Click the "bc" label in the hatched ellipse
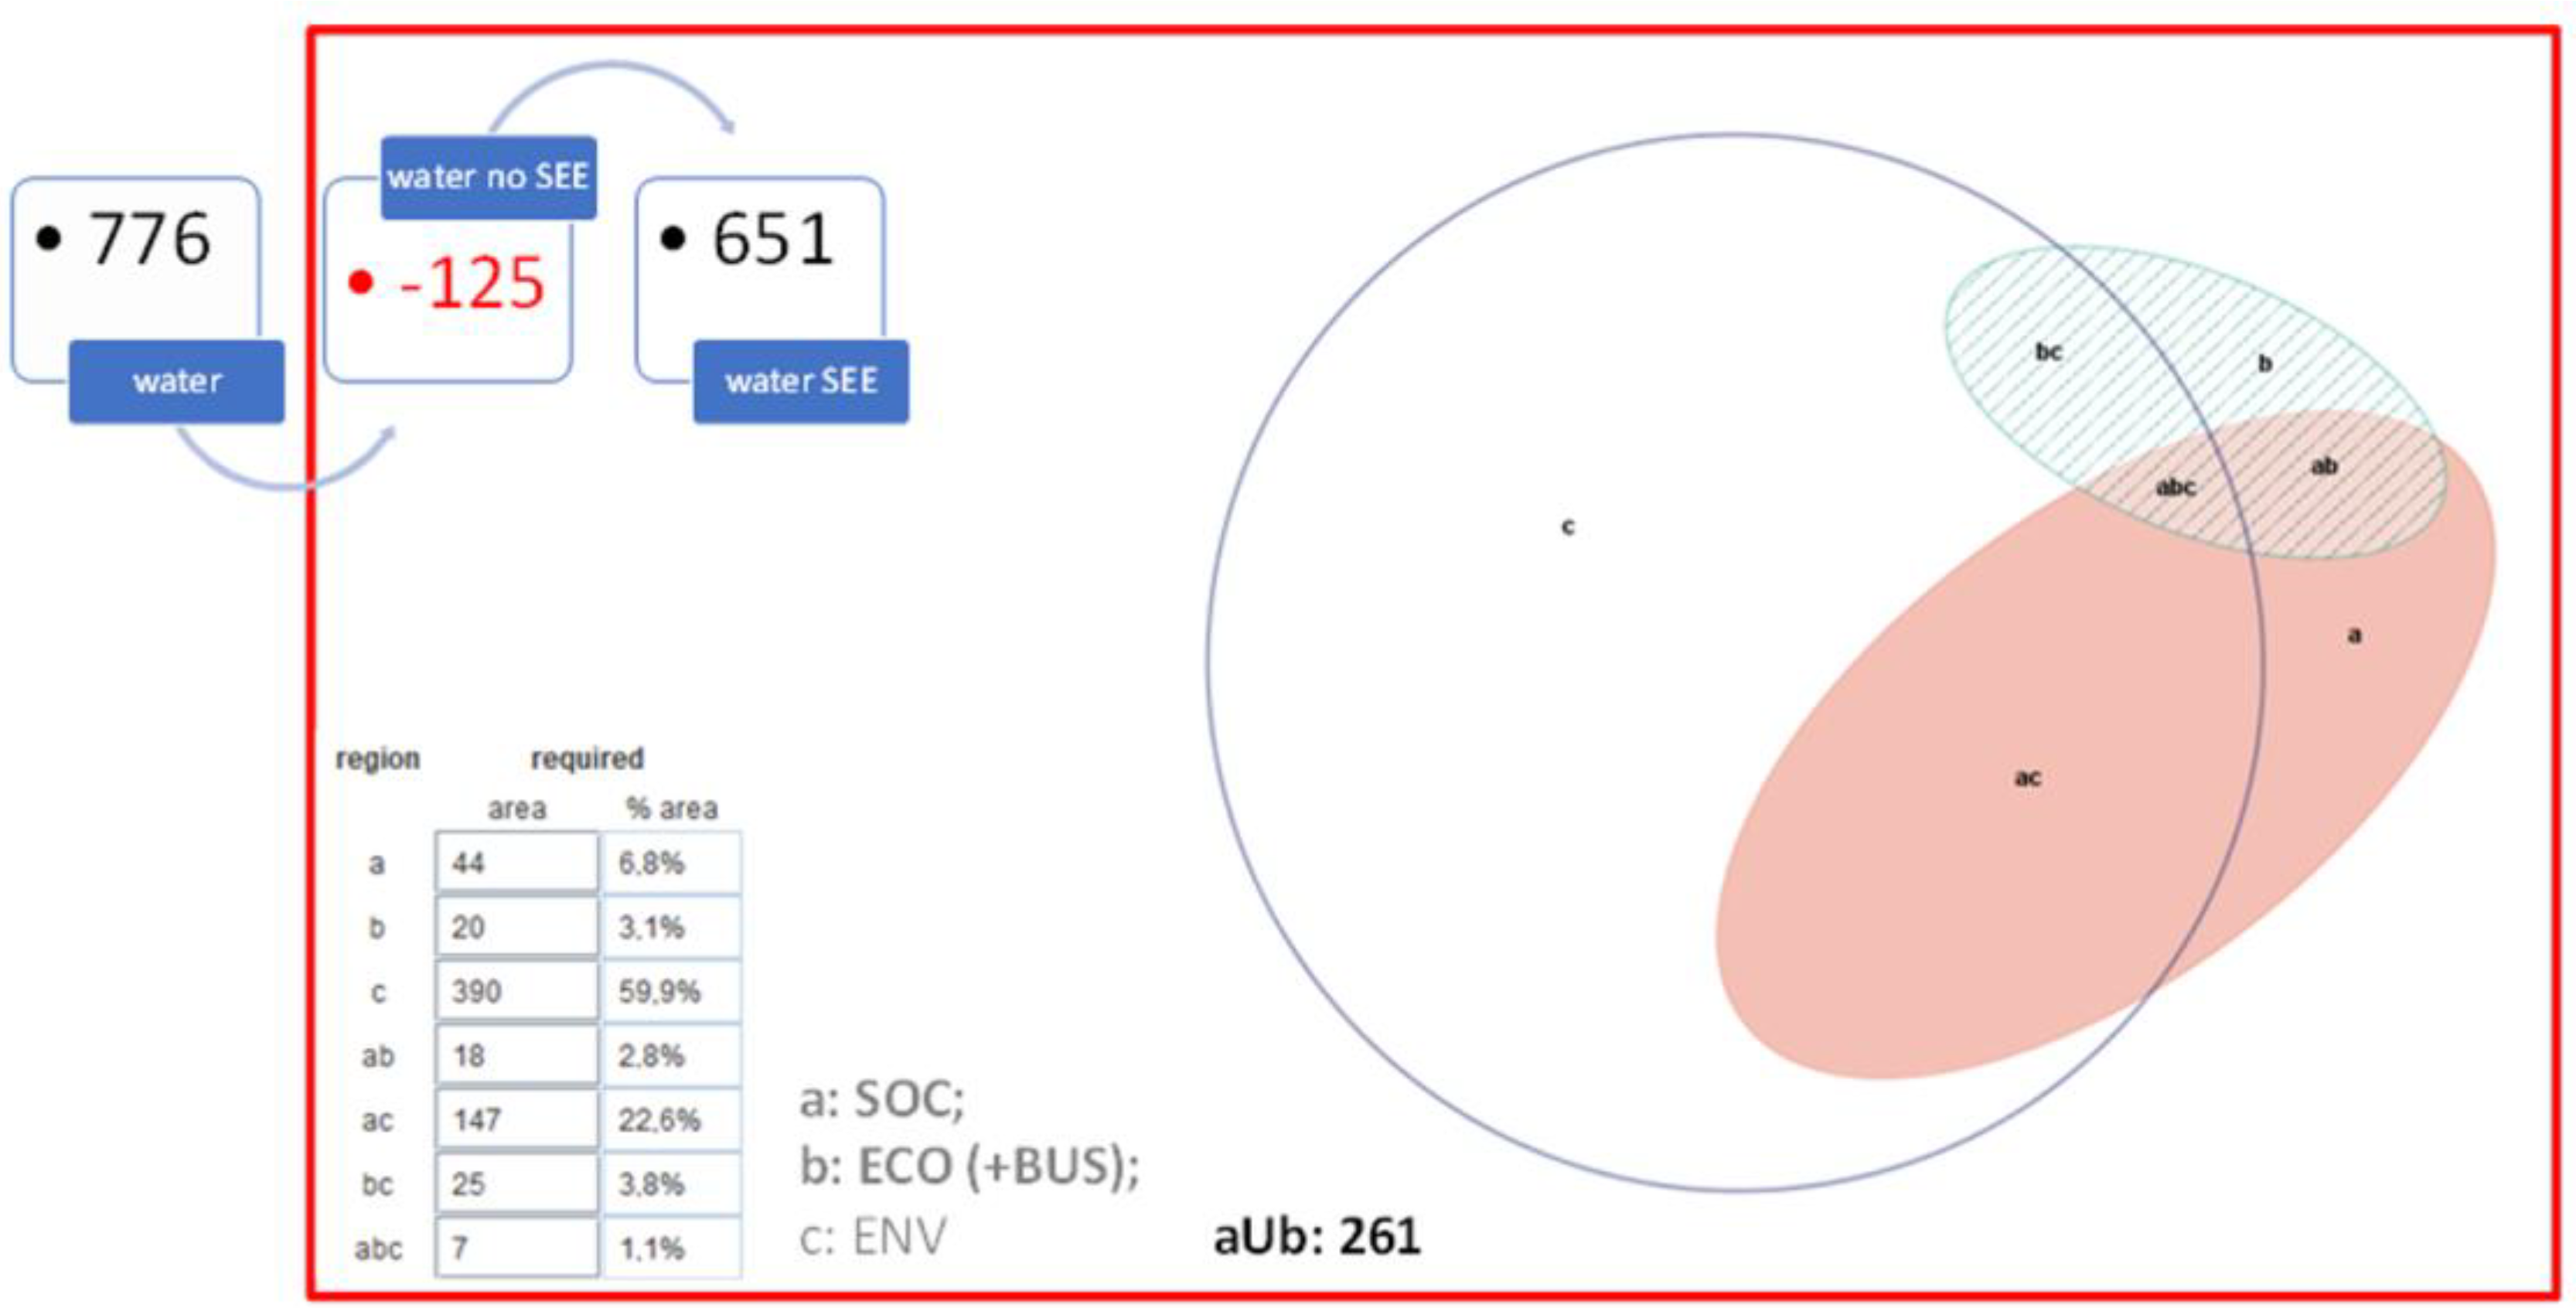This screenshot has width=2576, height=1308. 2048,352
